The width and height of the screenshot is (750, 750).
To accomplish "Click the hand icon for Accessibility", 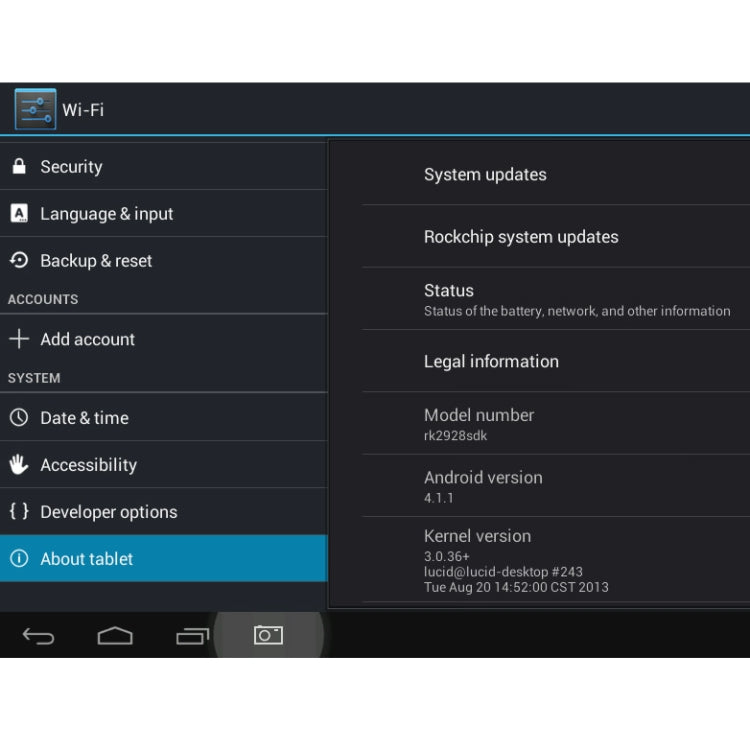I will pyautogui.click(x=19, y=464).
